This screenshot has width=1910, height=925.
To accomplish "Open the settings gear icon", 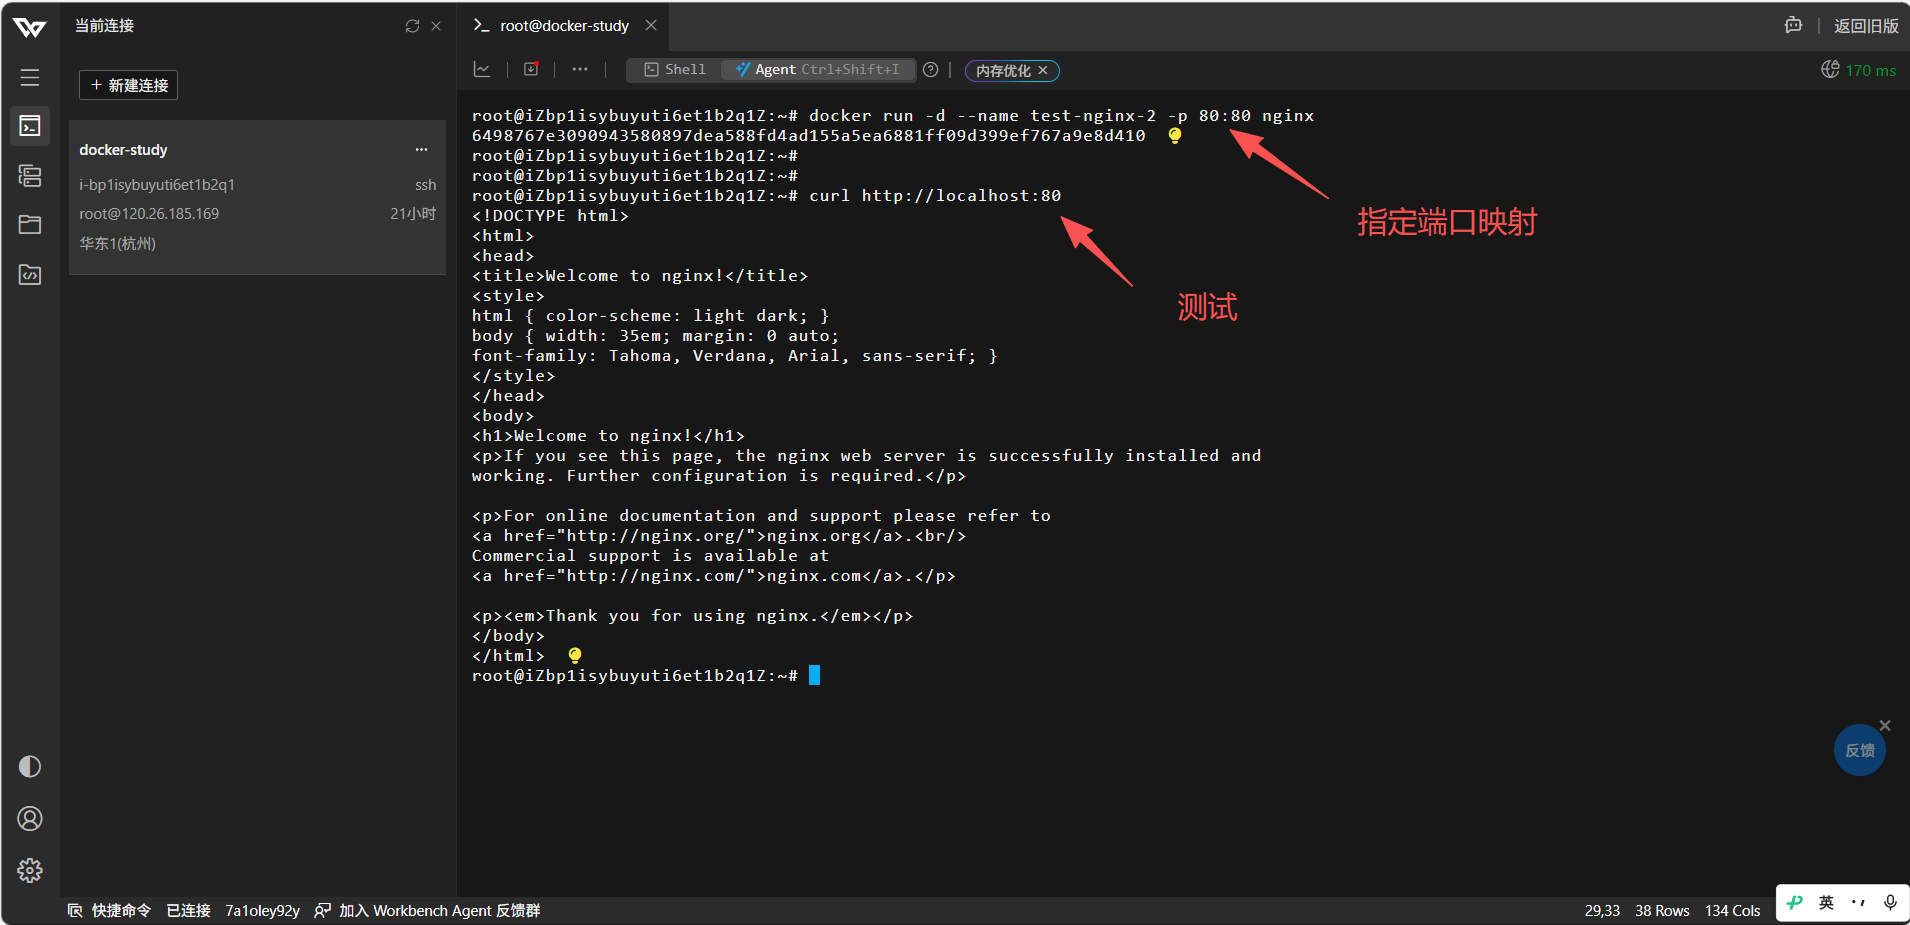I will click(30, 870).
